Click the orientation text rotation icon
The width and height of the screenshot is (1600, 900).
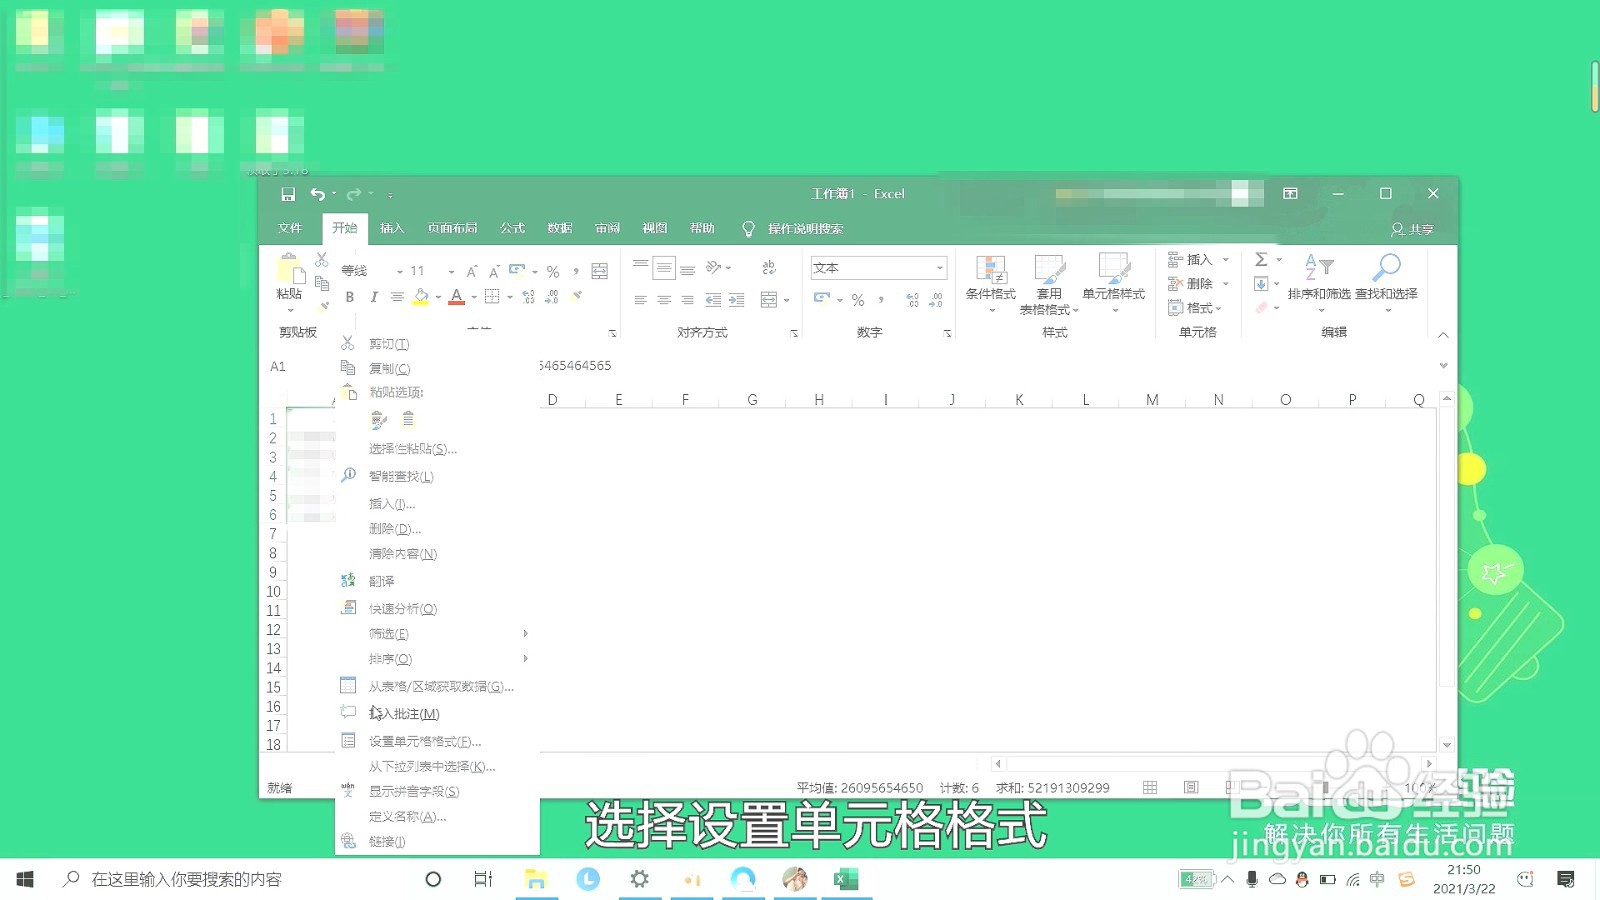(714, 267)
